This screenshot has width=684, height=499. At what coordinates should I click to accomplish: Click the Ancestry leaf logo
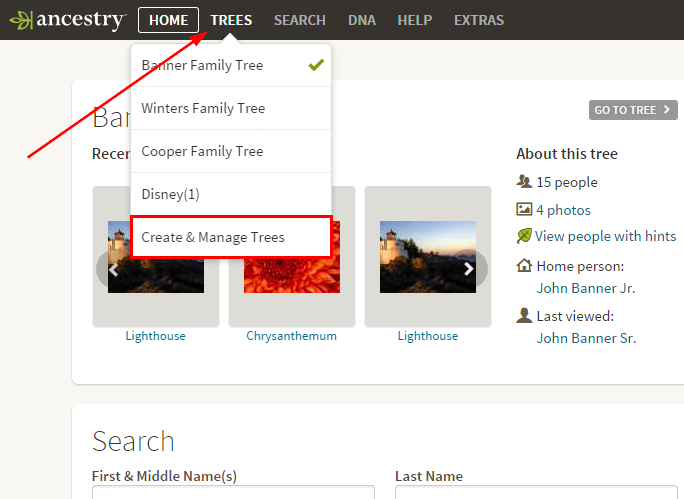coord(20,20)
